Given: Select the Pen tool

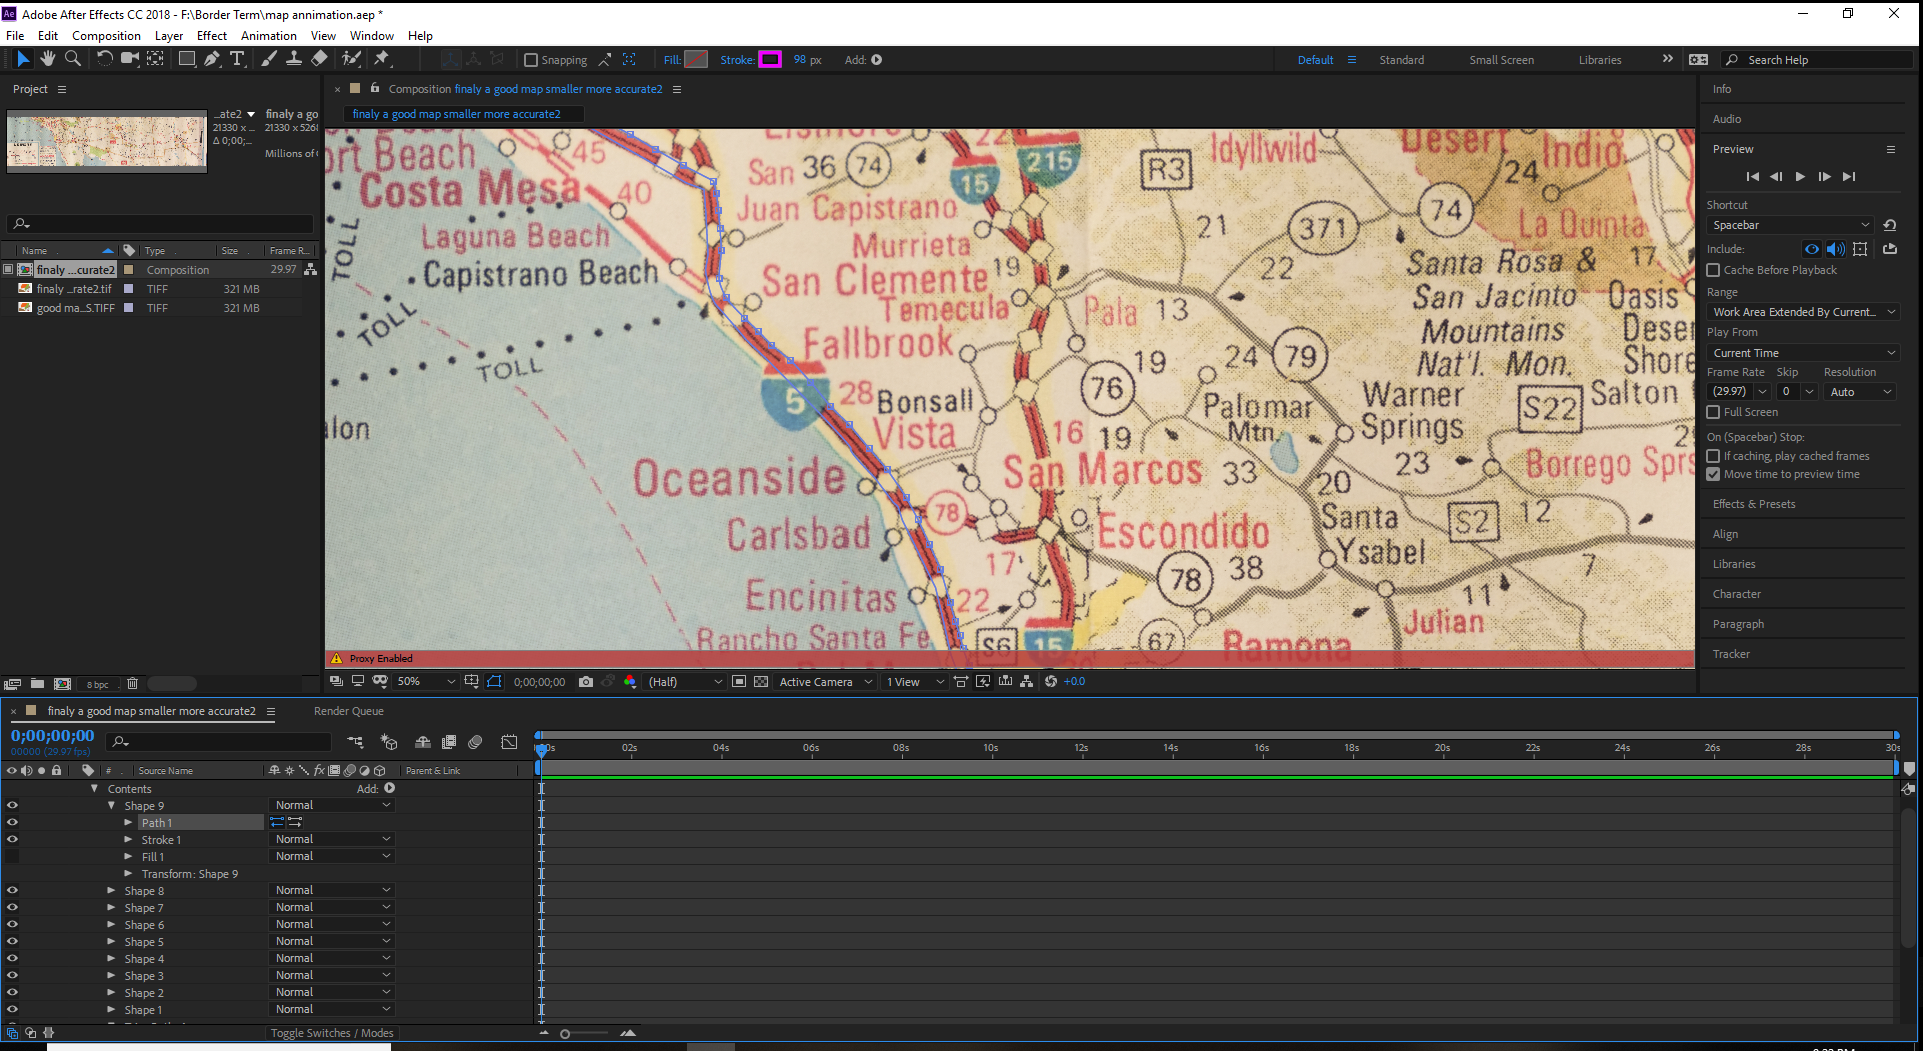Looking at the screenshot, I should (x=212, y=59).
